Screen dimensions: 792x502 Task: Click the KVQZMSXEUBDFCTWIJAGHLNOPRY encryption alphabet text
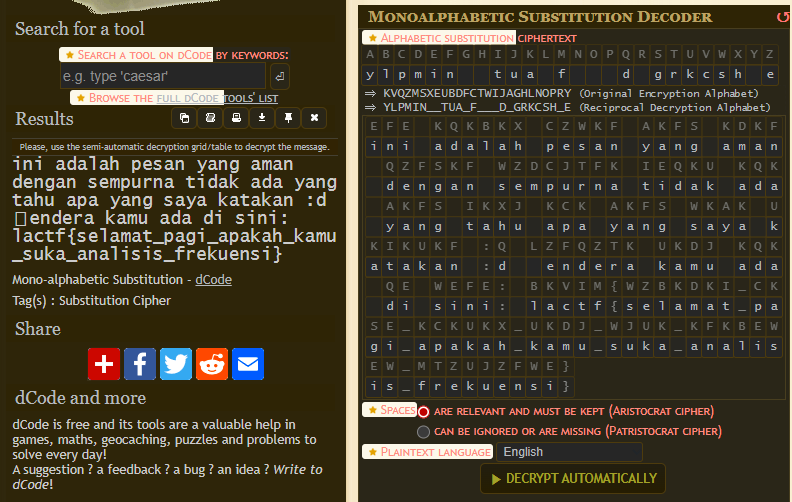point(477,93)
